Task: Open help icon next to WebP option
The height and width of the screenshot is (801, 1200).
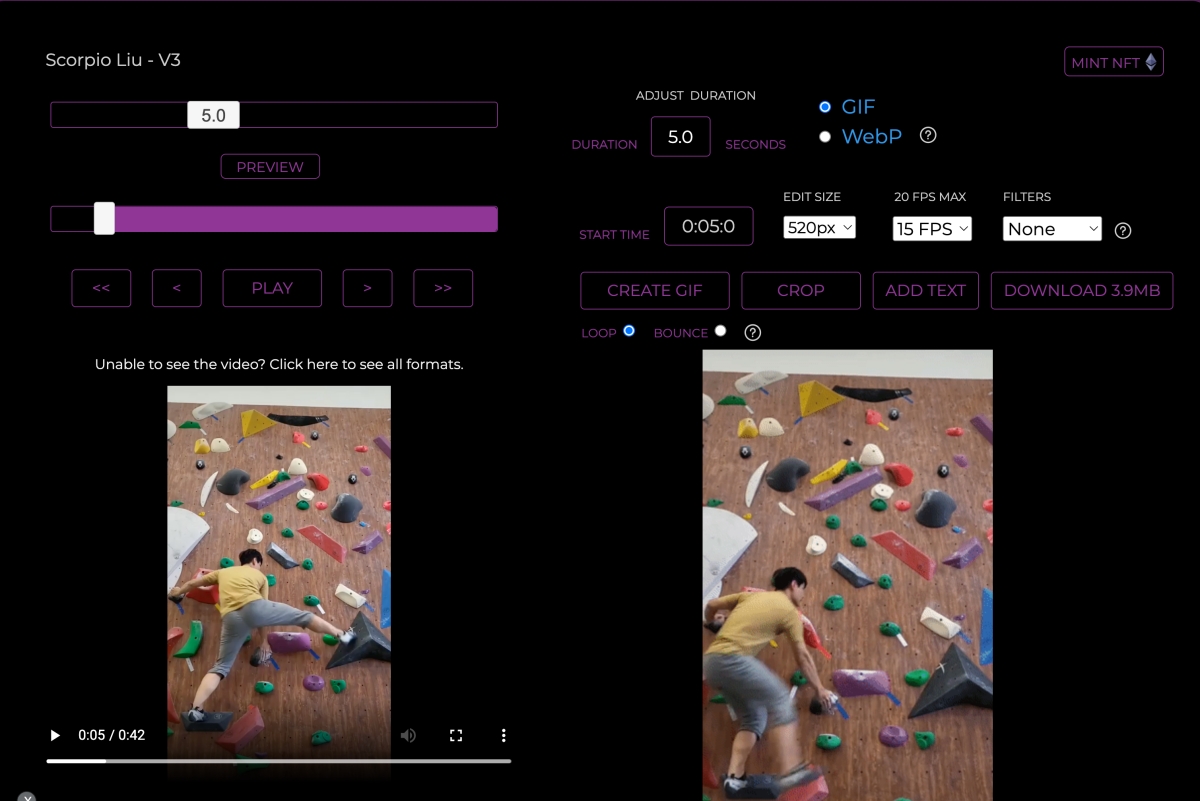Action: click(x=928, y=135)
